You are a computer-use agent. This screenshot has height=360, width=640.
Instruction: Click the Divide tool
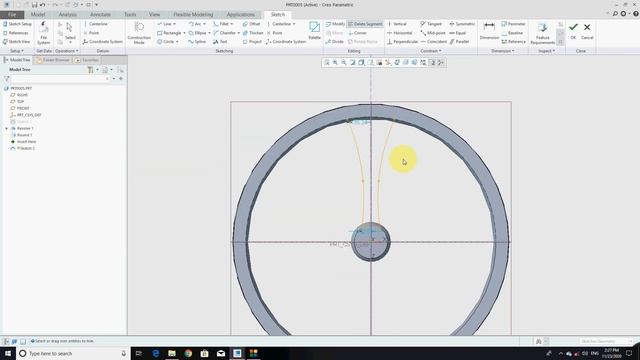(x=335, y=42)
